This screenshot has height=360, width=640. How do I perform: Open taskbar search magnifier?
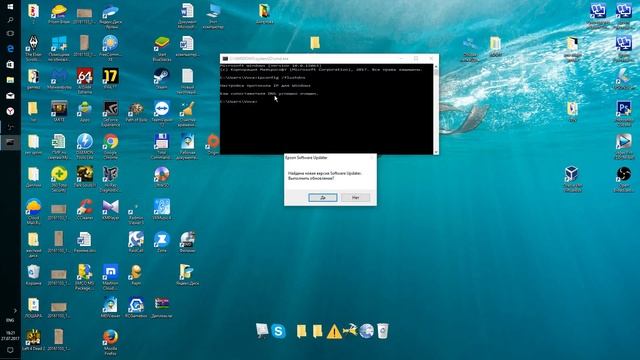pyautogui.click(x=10, y=20)
